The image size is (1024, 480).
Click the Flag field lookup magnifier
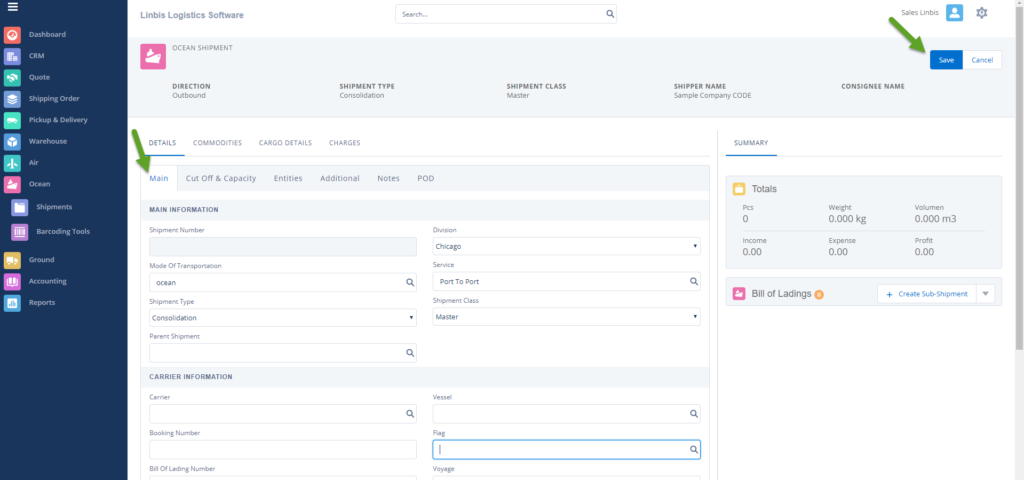[x=694, y=450]
